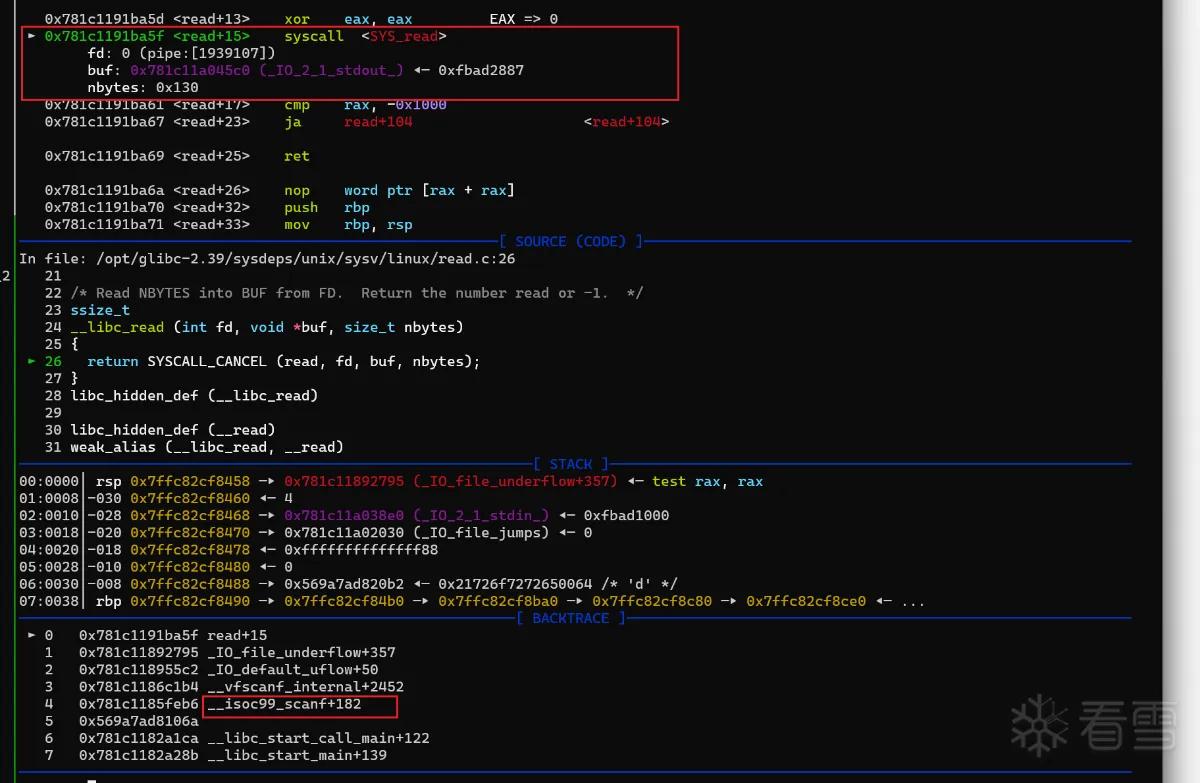1200x783 pixels.
Task: Click the nbytes 0x130 argument line
Action: coord(143,88)
